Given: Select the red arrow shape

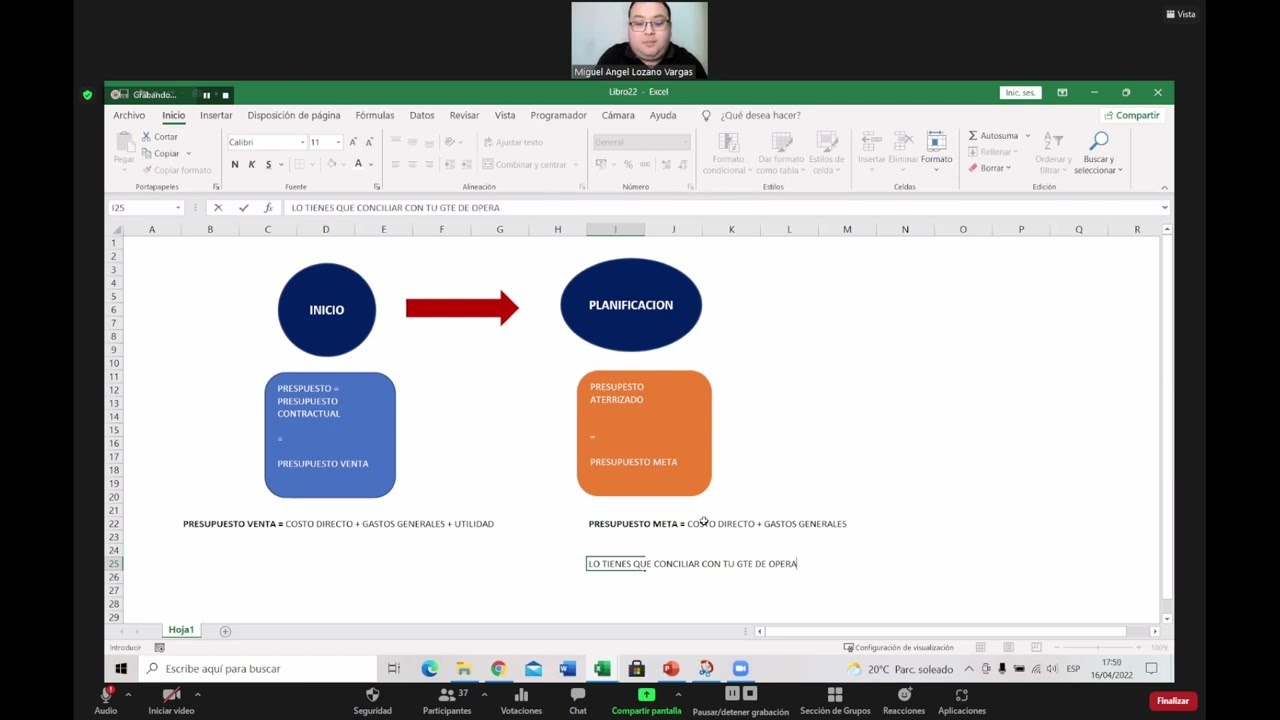Looking at the screenshot, I should 462,308.
